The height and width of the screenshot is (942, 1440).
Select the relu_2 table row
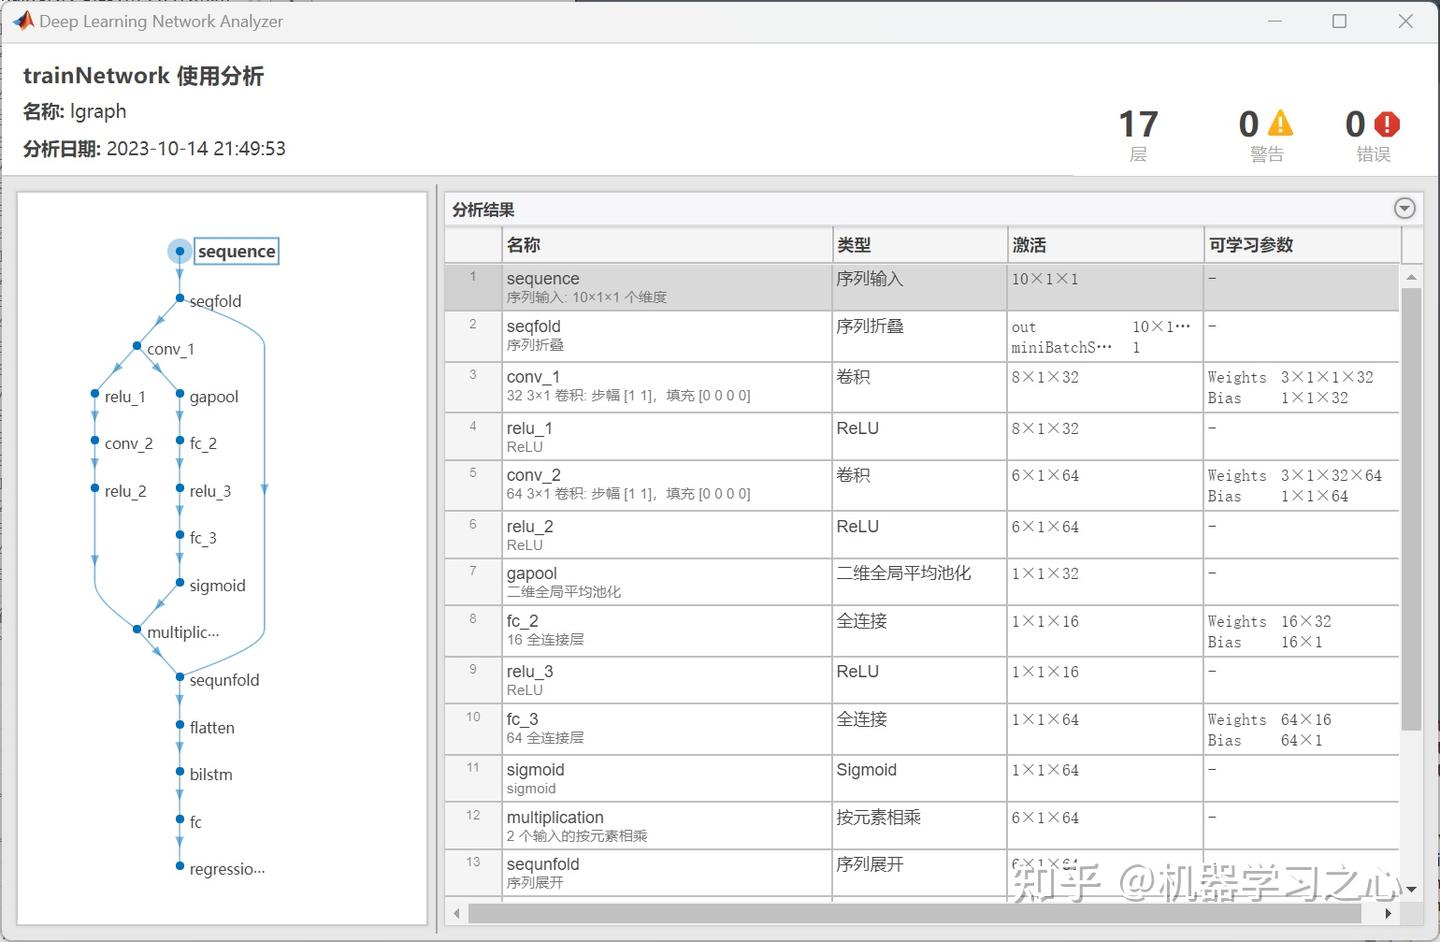pos(922,534)
